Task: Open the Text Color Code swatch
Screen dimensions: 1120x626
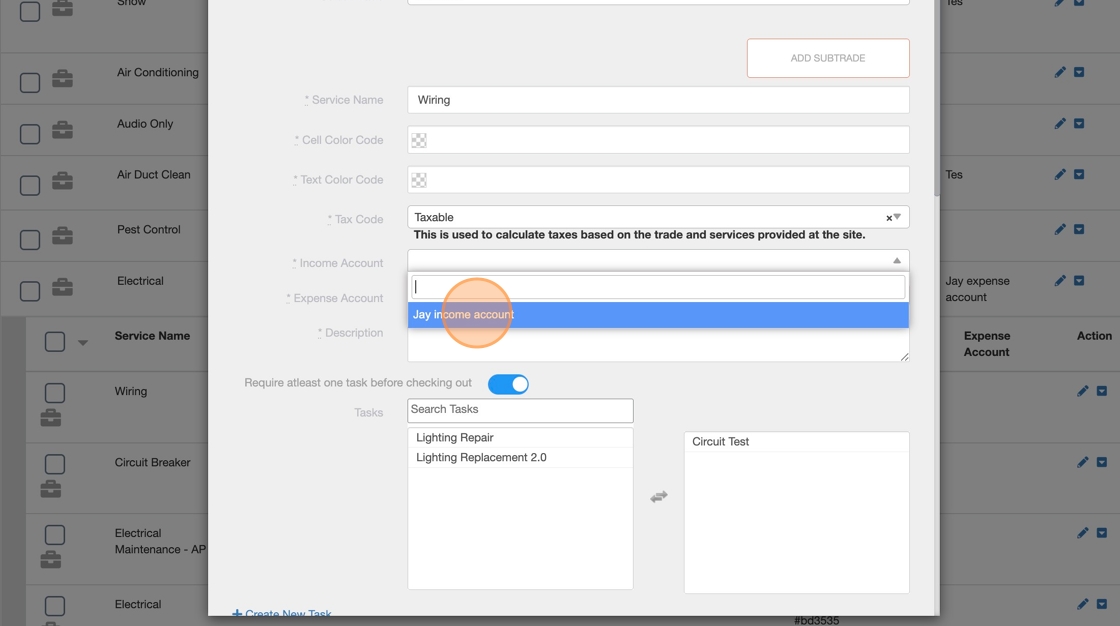Action: pyautogui.click(x=419, y=180)
